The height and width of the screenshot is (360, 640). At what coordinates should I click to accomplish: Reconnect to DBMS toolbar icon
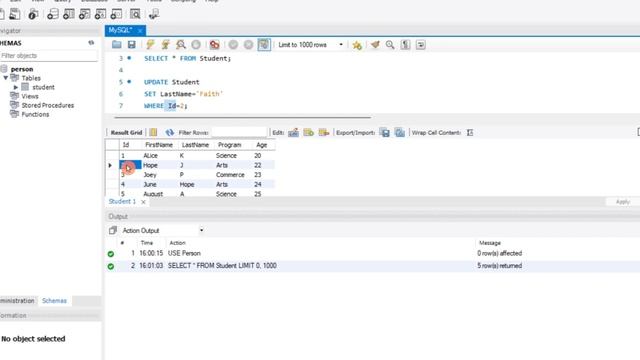click(x=153, y=14)
